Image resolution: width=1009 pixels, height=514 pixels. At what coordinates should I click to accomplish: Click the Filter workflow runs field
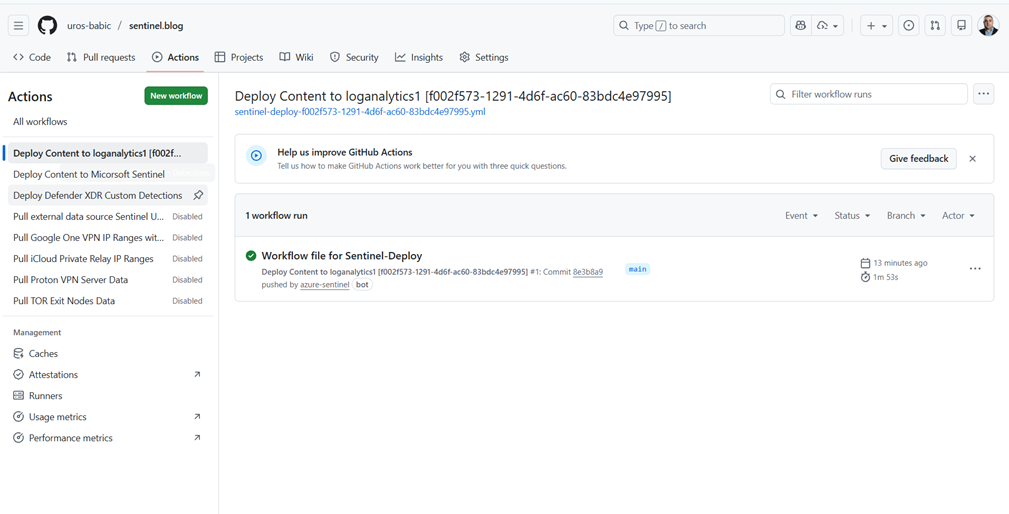[x=868, y=94]
